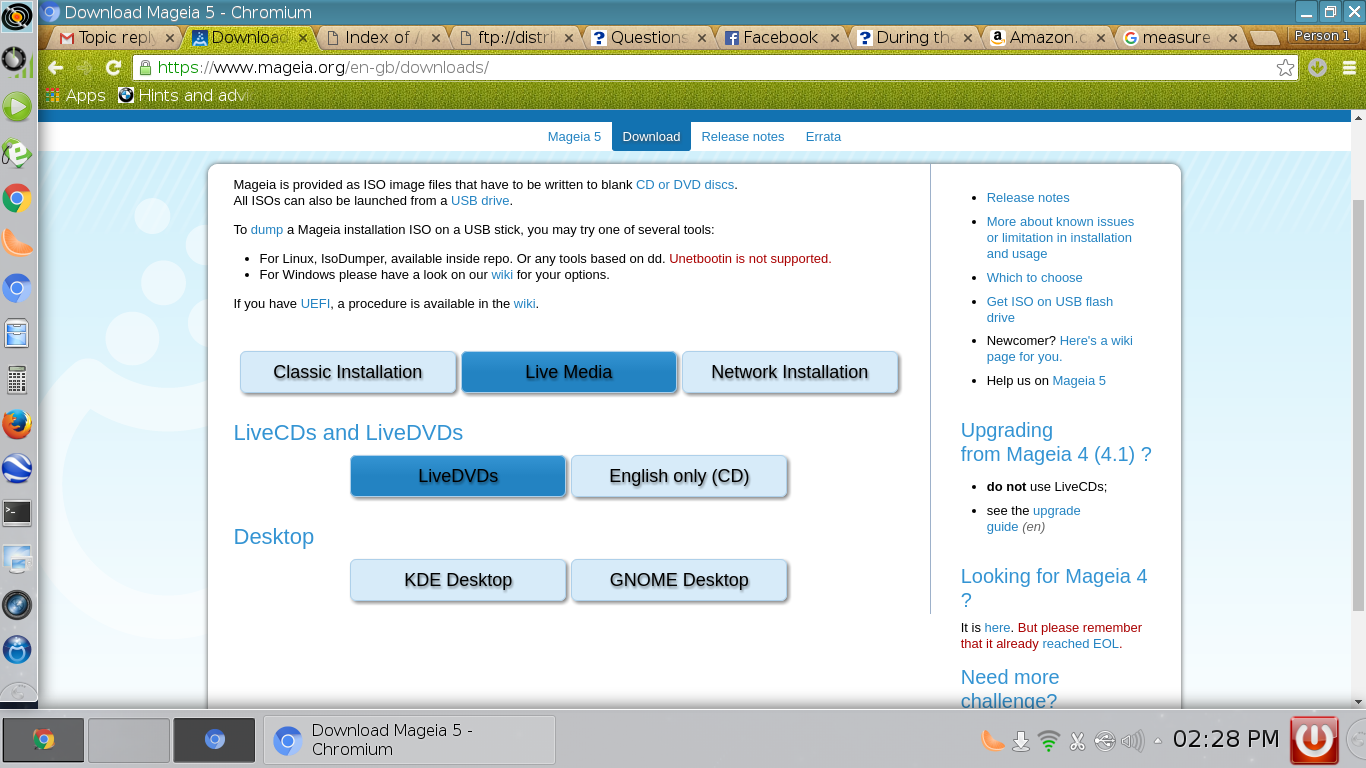Open the Which to choose sidebar link
1366x768 pixels.
(1034, 278)
